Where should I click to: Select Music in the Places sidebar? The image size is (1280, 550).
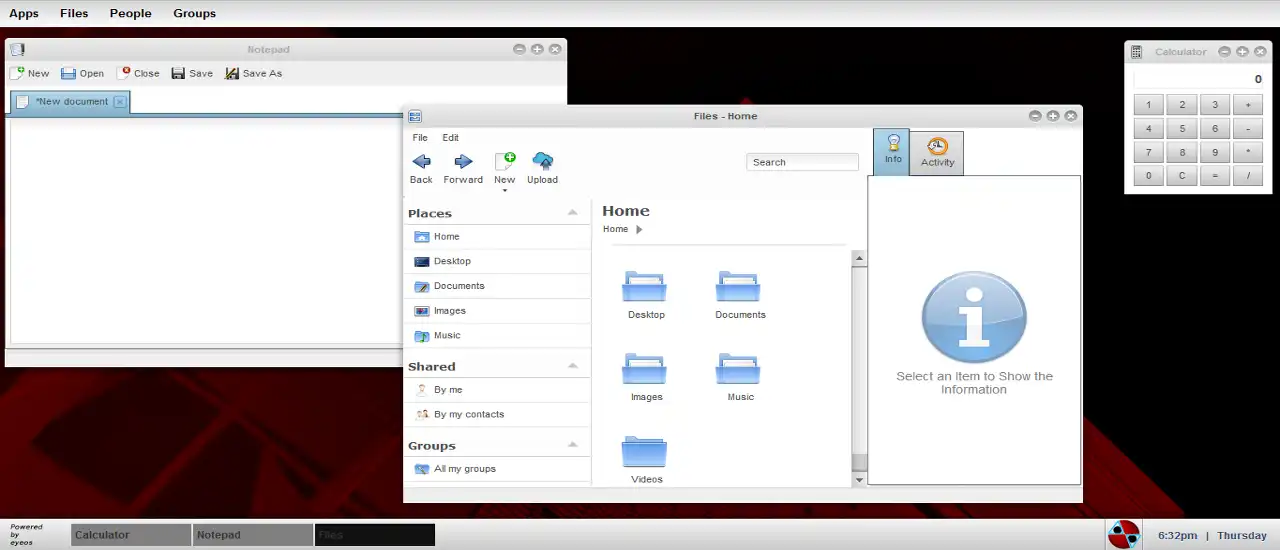[498, 336]
